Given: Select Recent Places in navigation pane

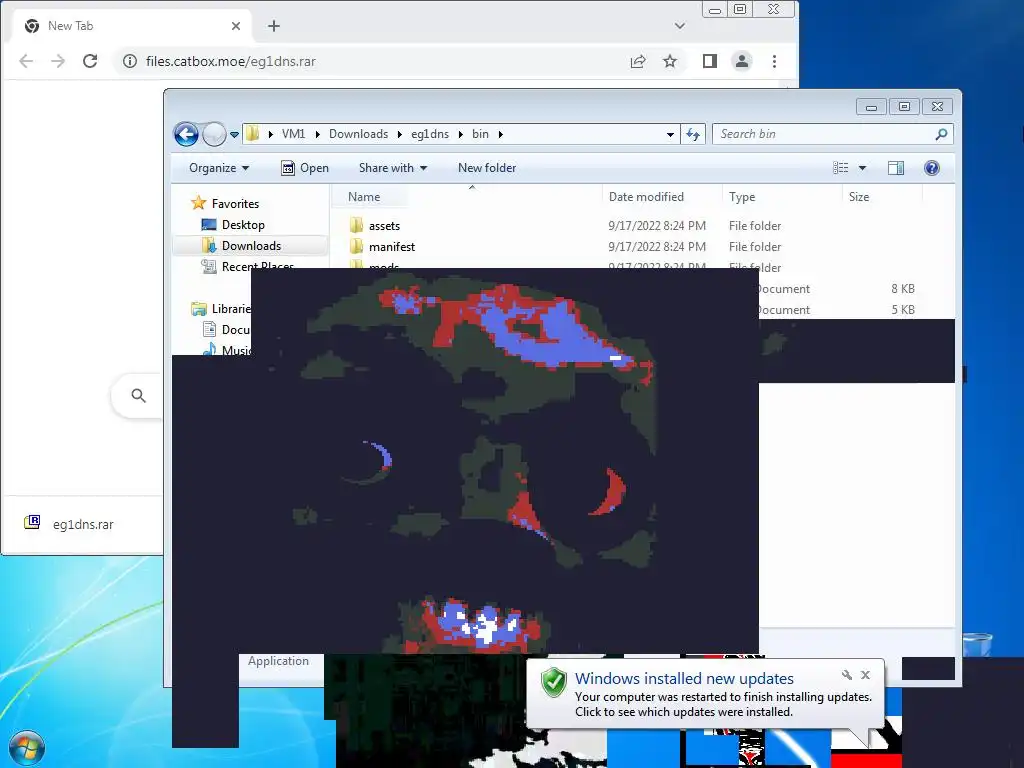Looking at the screenshot, I should point(248,264).
